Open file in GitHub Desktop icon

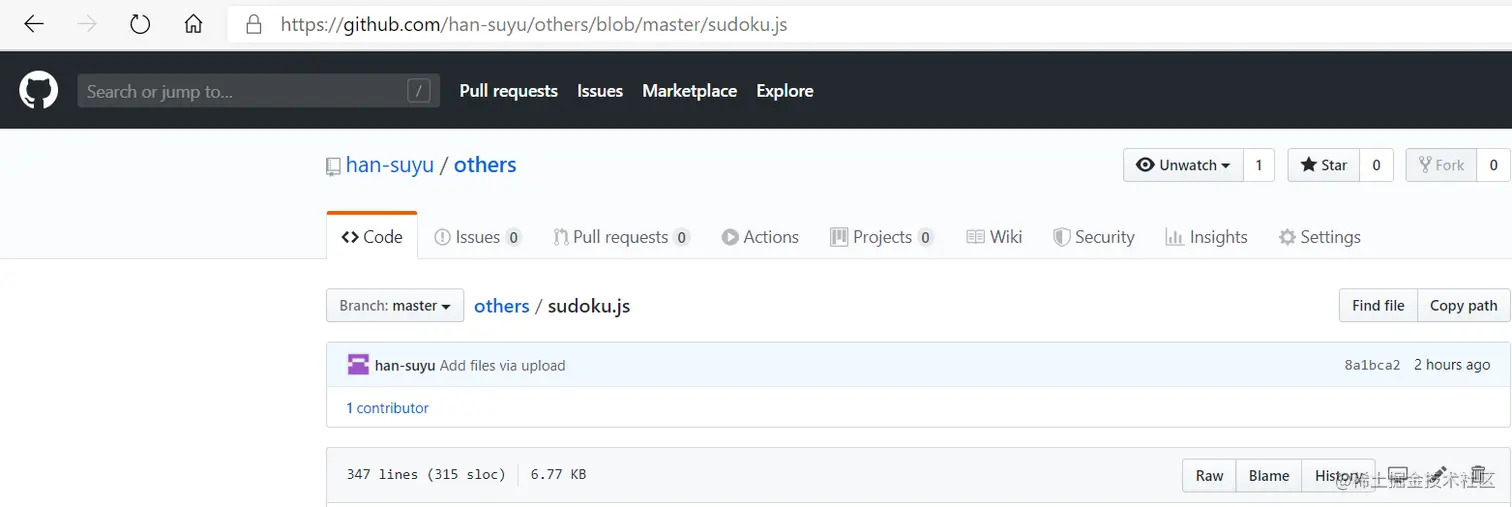coord(1398,476)
